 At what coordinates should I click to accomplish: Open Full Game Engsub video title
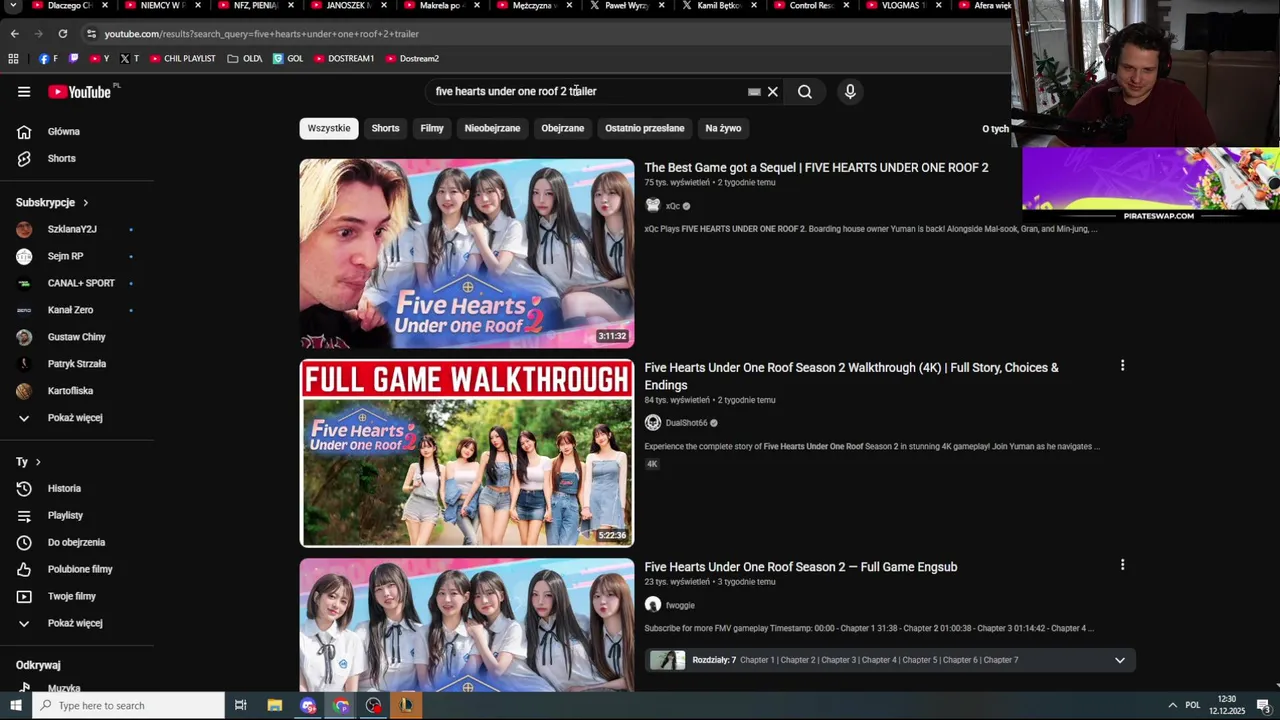801,567
